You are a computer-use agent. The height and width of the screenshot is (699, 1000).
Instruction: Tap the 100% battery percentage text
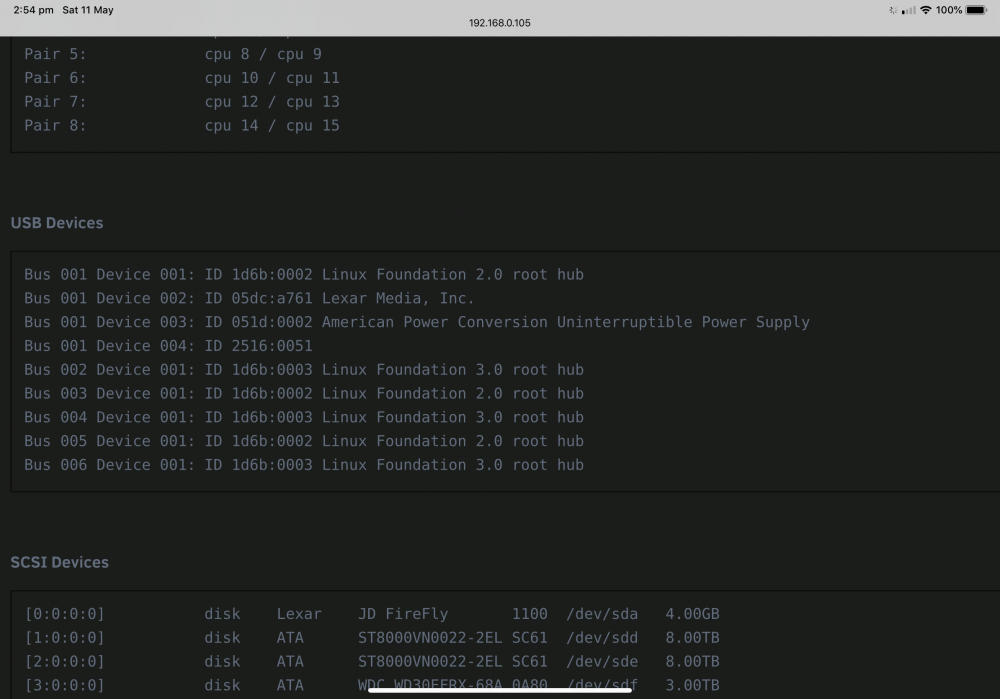[948, 10]
